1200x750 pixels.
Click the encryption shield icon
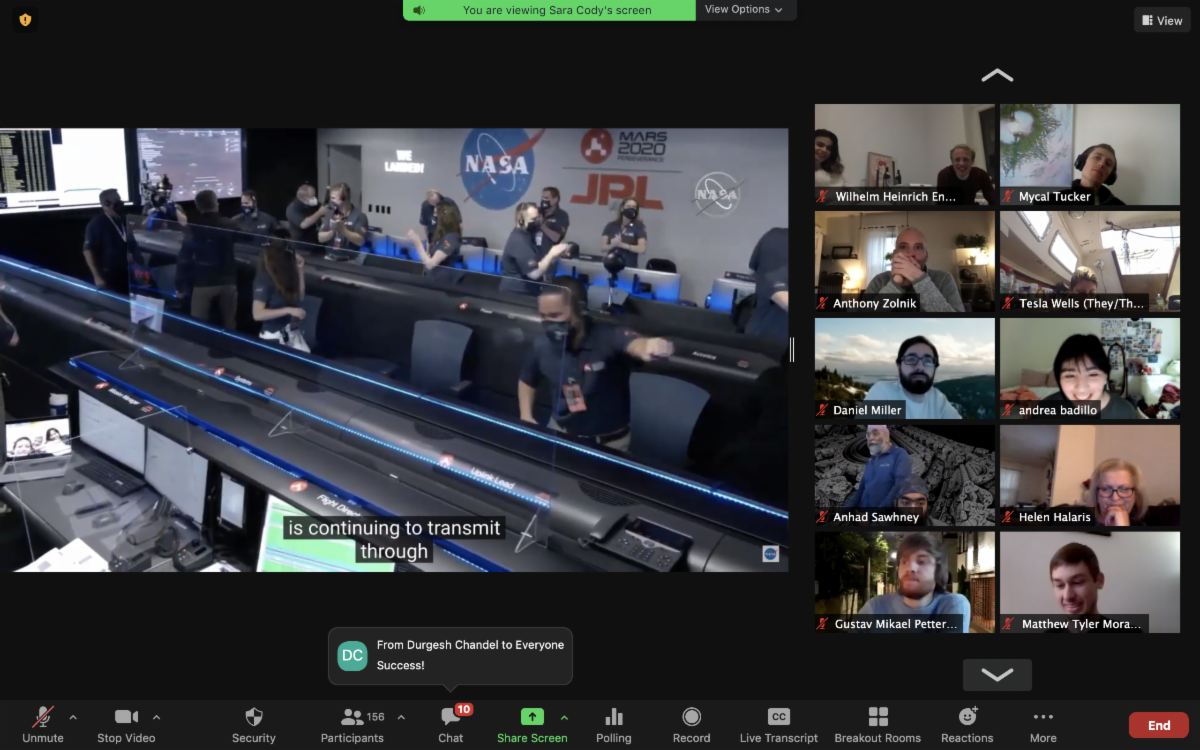click(25, 19)
